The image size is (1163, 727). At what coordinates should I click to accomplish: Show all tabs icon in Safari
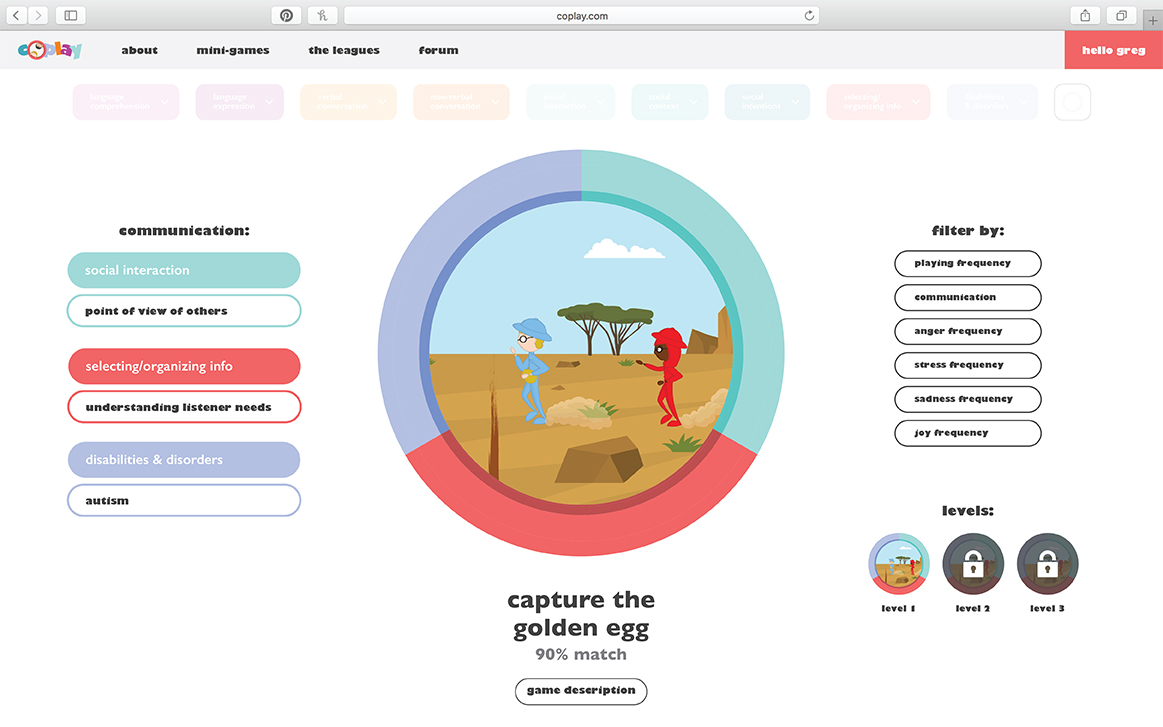click(x=1121, y=15)
